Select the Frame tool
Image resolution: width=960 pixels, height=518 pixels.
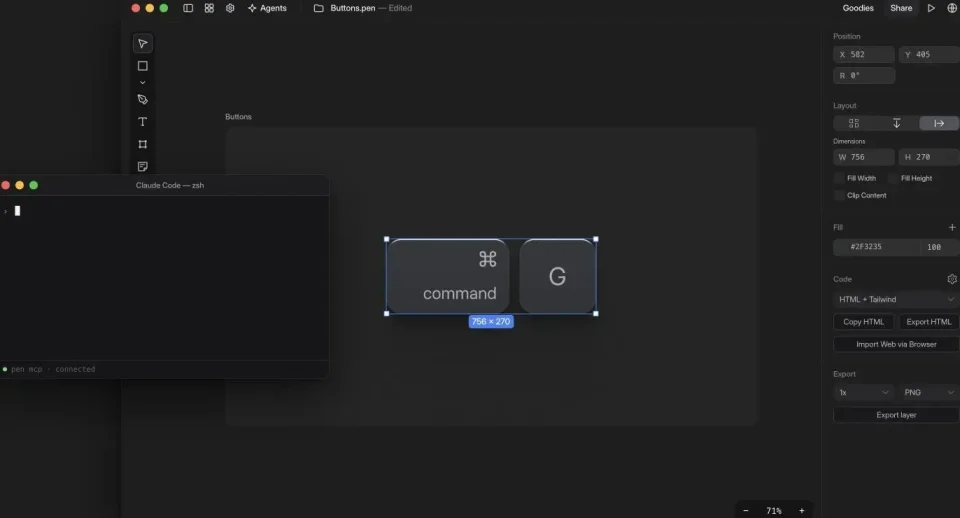(143, 144)
